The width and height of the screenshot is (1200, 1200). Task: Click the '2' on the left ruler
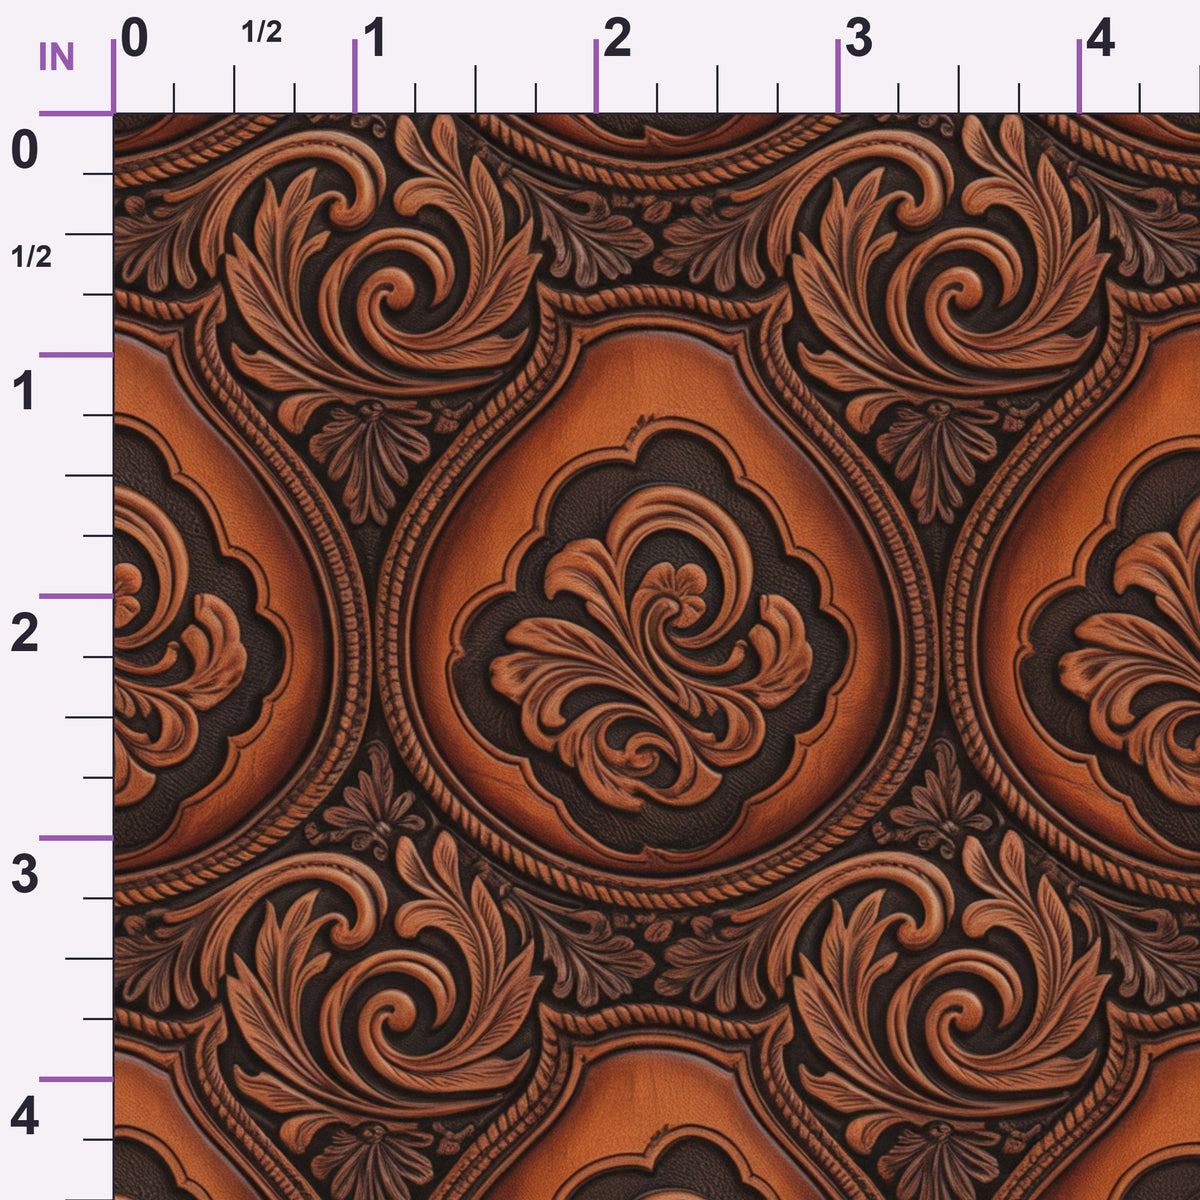click(25, 634)
